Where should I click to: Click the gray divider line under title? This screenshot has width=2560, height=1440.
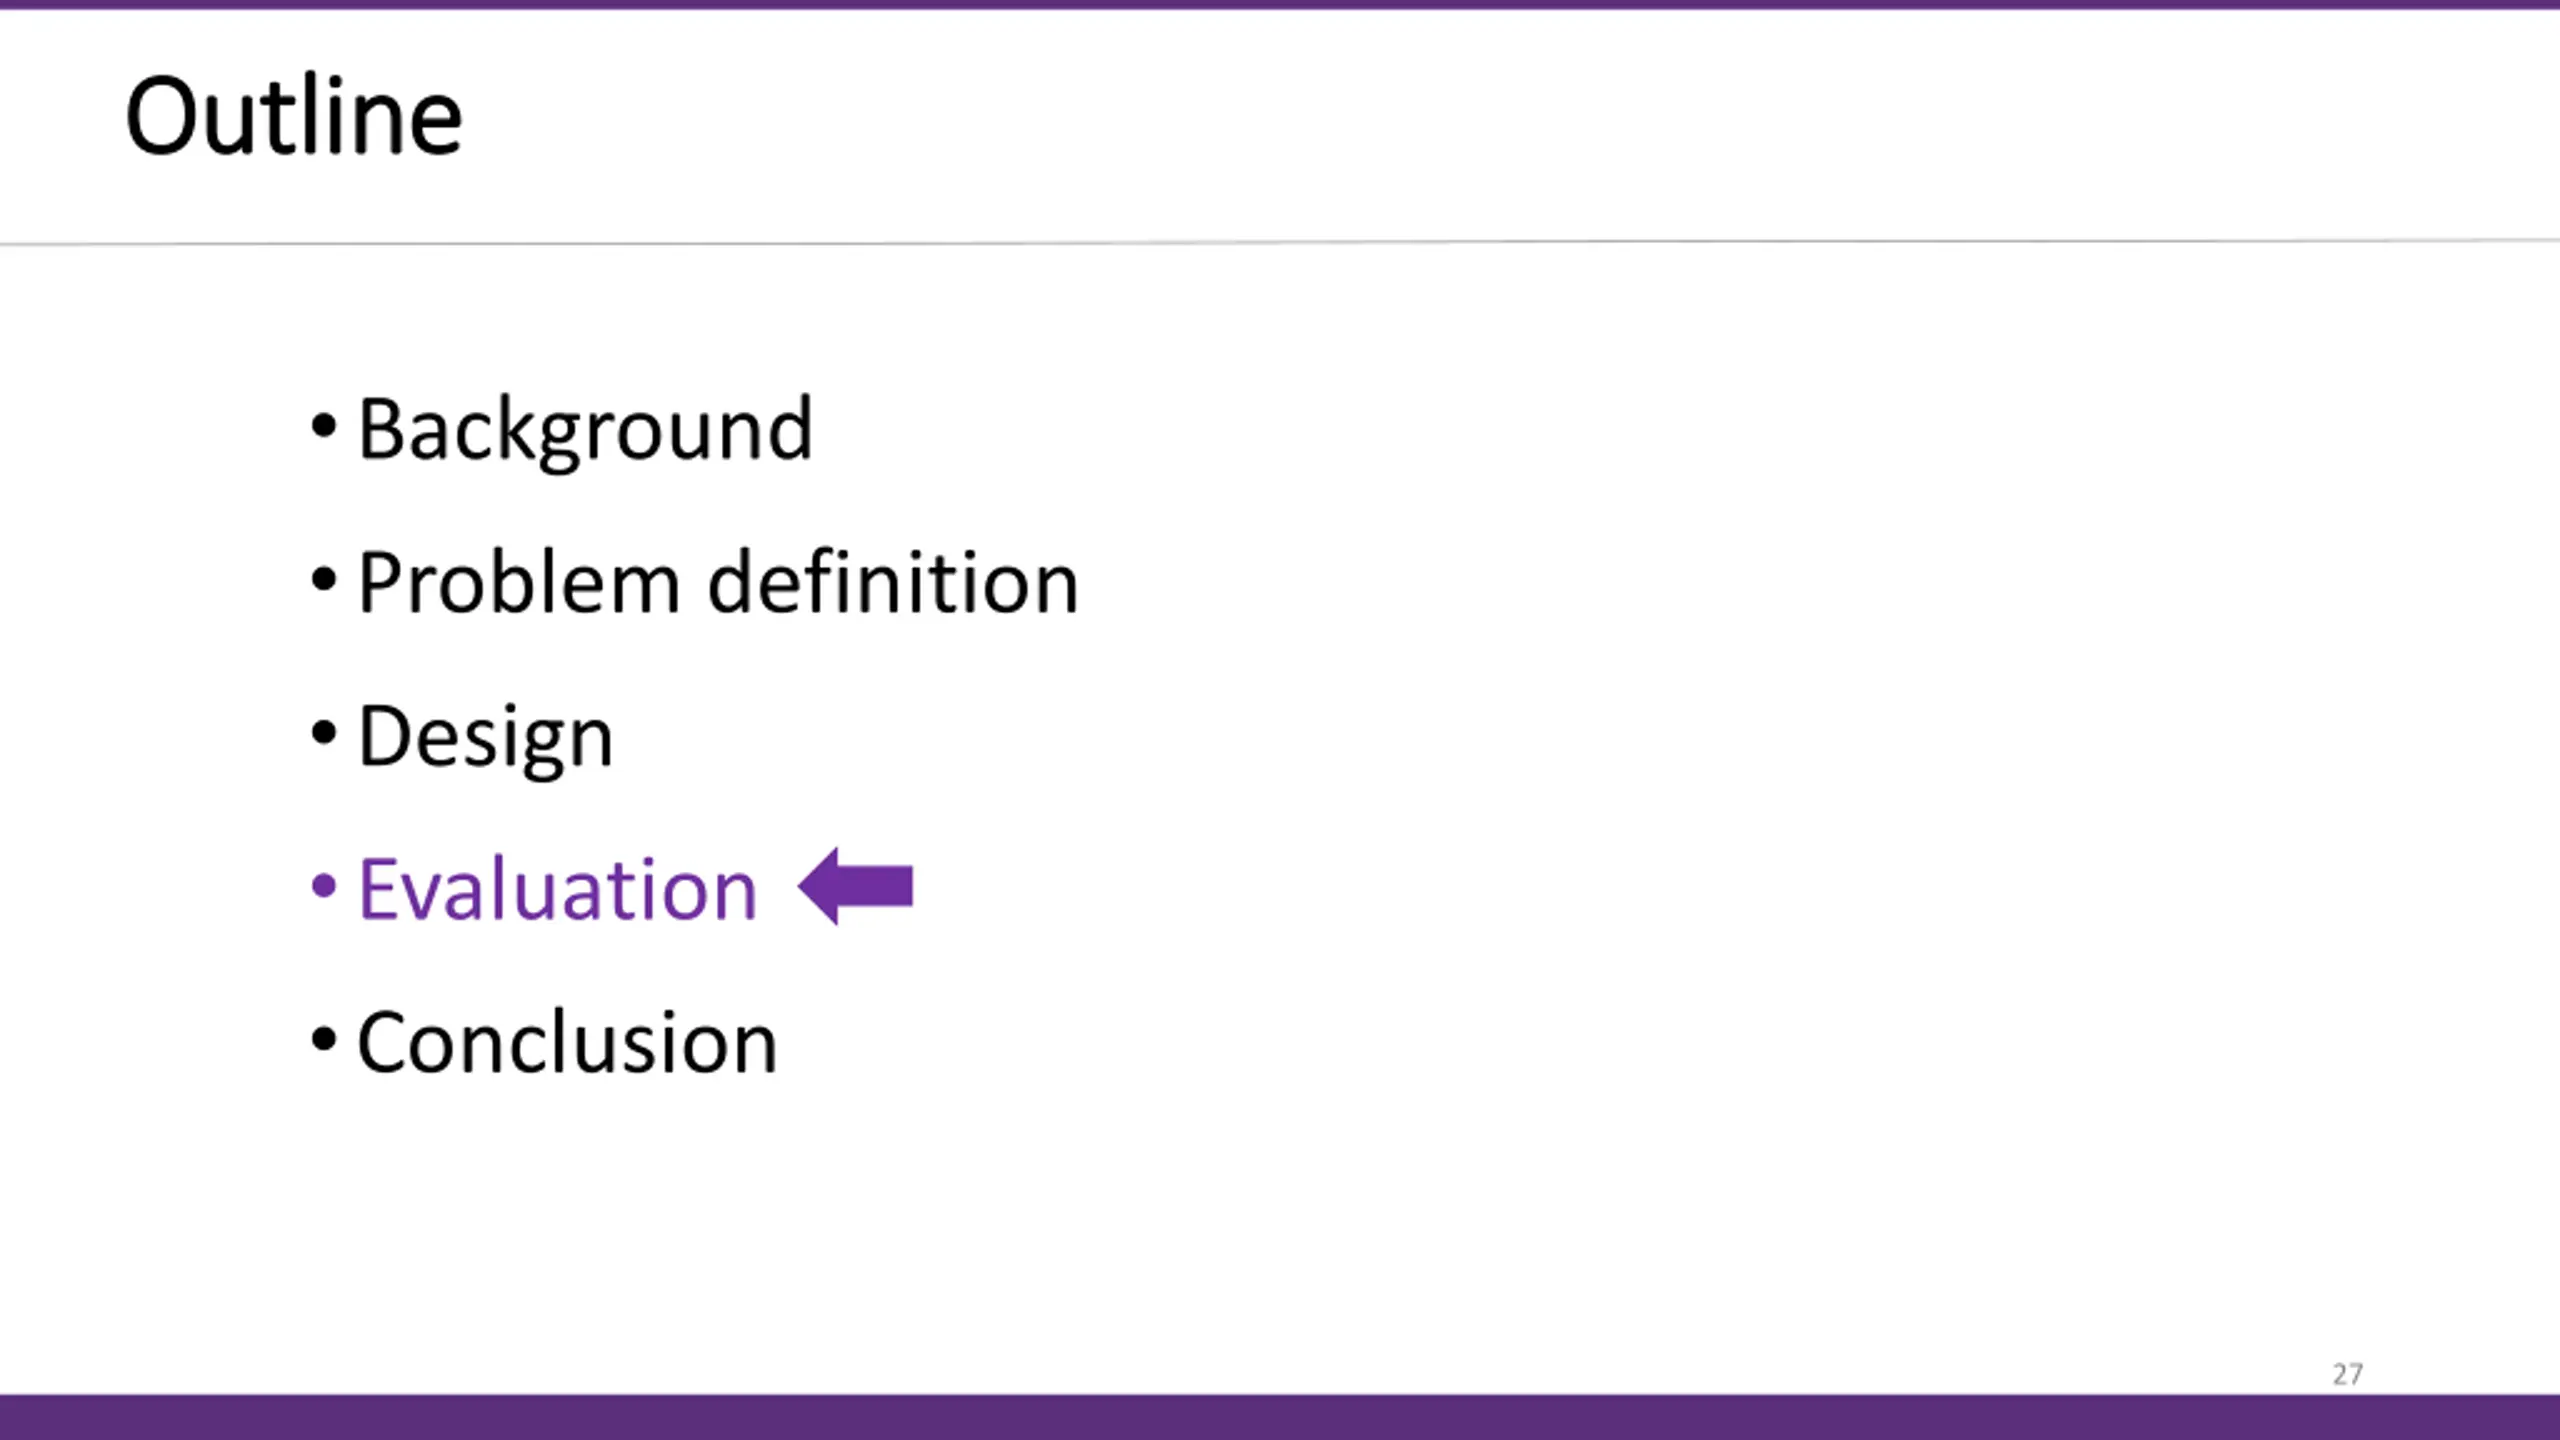pos(1280,242)
